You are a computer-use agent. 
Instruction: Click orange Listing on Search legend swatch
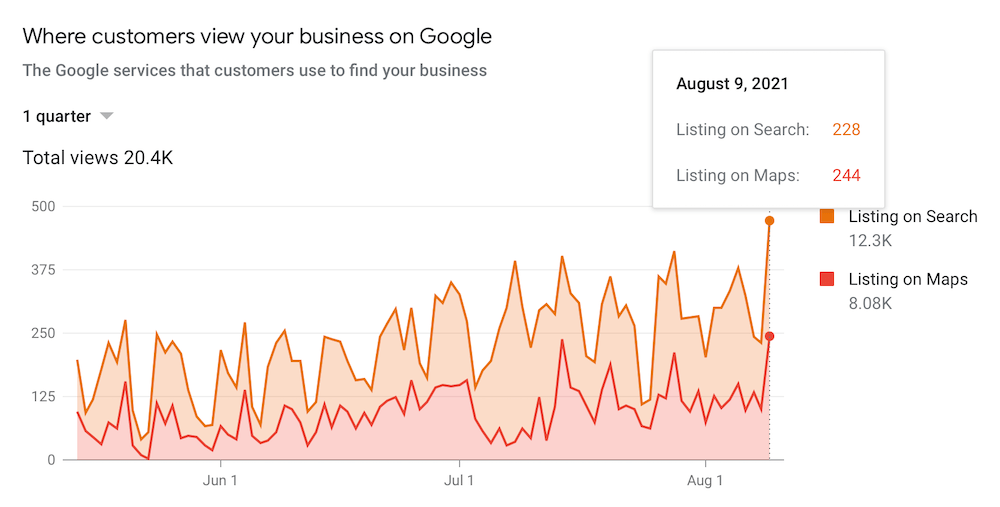tap(827, 216)
